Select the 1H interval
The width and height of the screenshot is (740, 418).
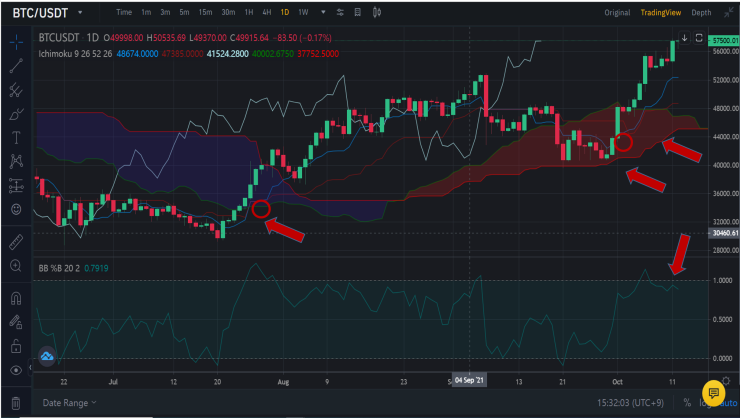[249, 12]
